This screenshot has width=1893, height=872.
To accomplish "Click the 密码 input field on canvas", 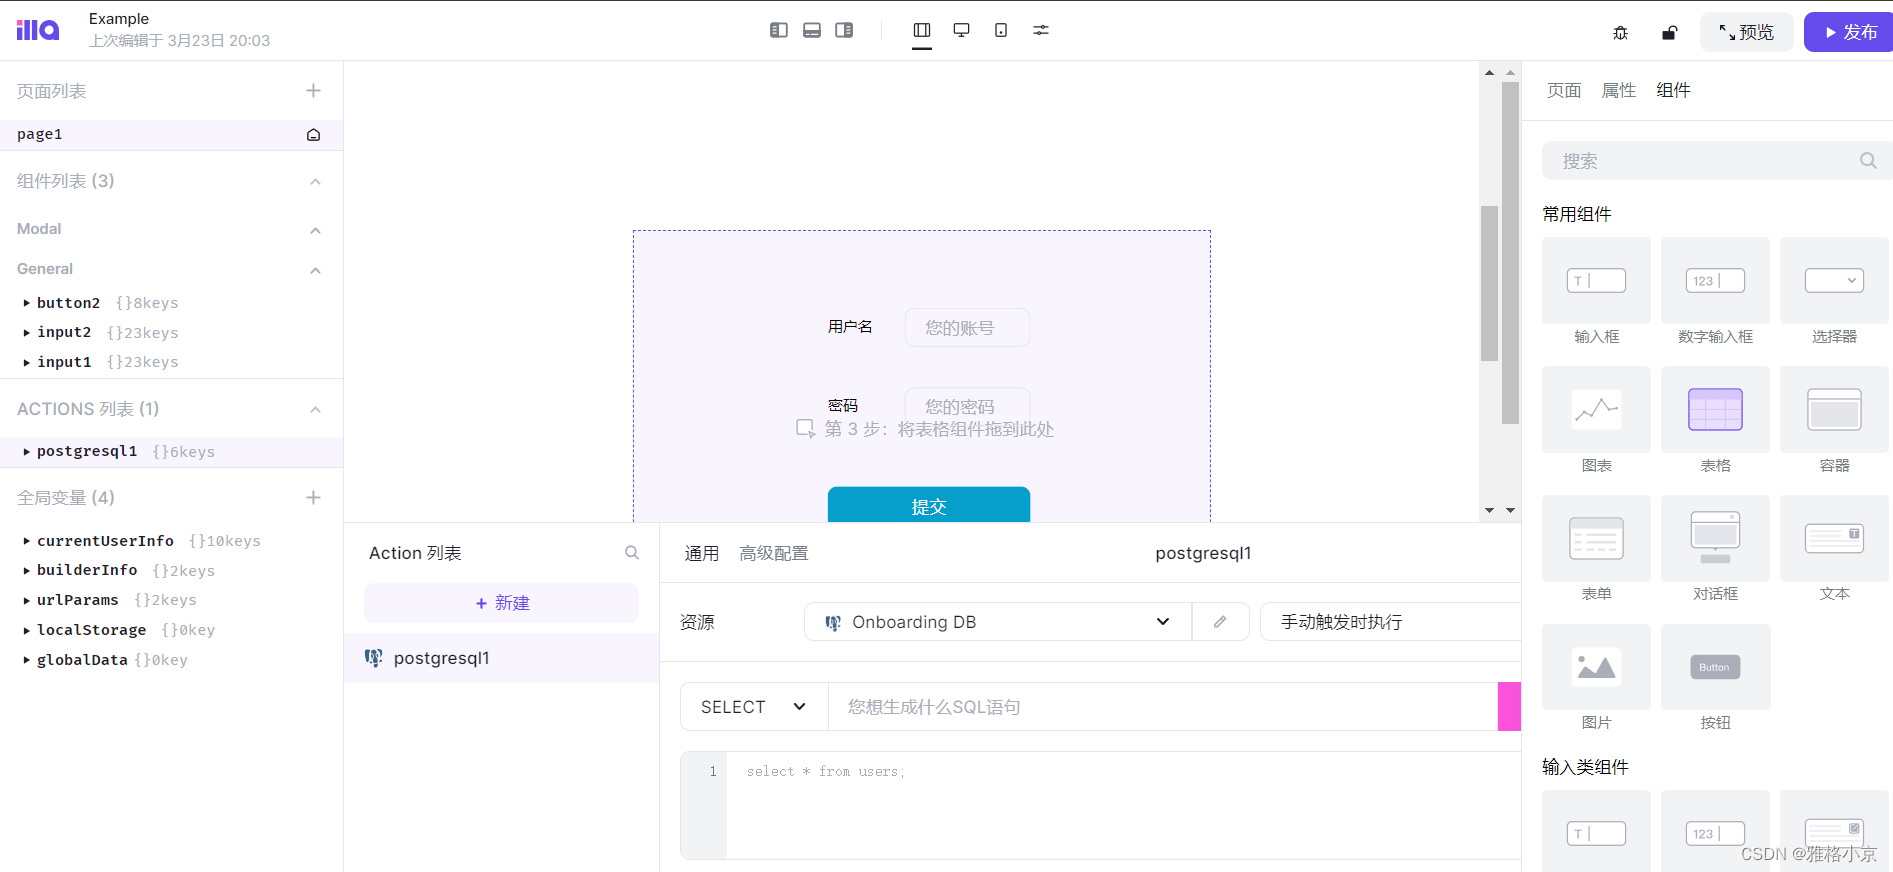I will 967,405.
